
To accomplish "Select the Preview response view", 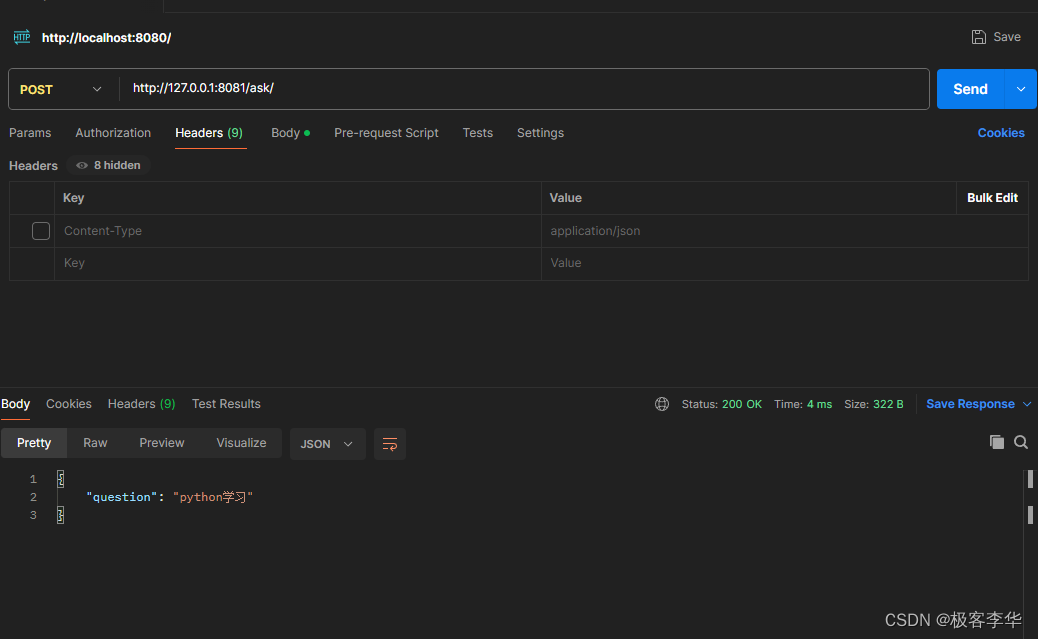I will pos(161,442).
